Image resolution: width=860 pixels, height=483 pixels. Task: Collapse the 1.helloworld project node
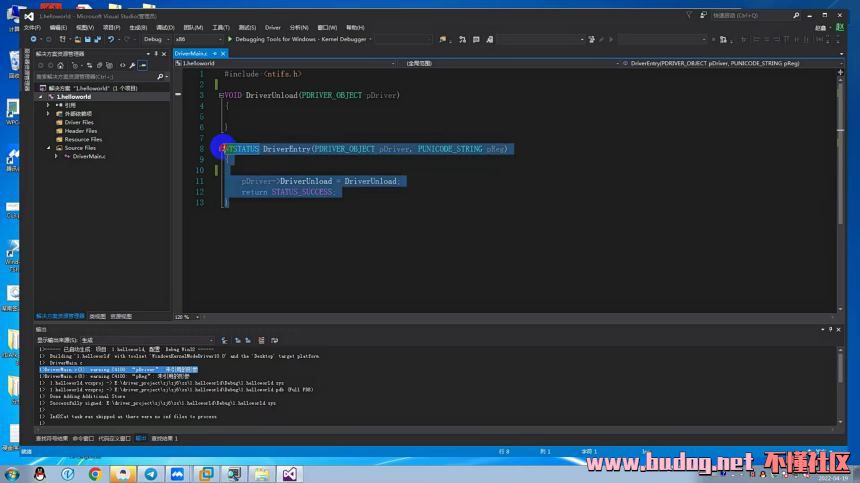coord(41,97)
